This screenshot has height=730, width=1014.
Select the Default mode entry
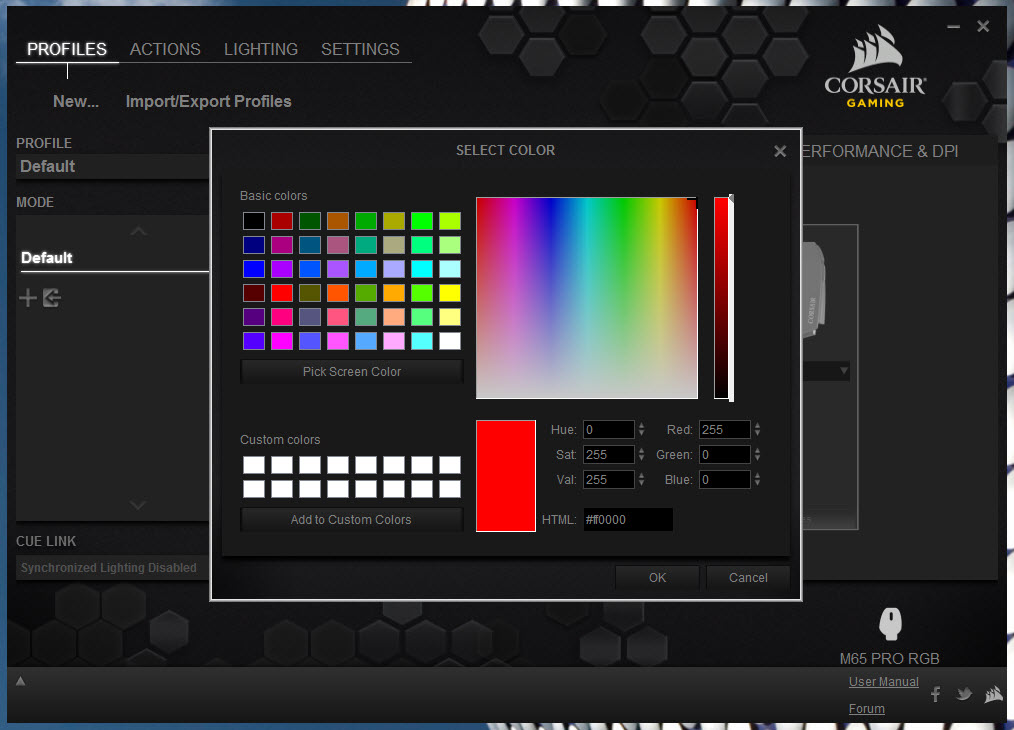[x=113, y=257]
